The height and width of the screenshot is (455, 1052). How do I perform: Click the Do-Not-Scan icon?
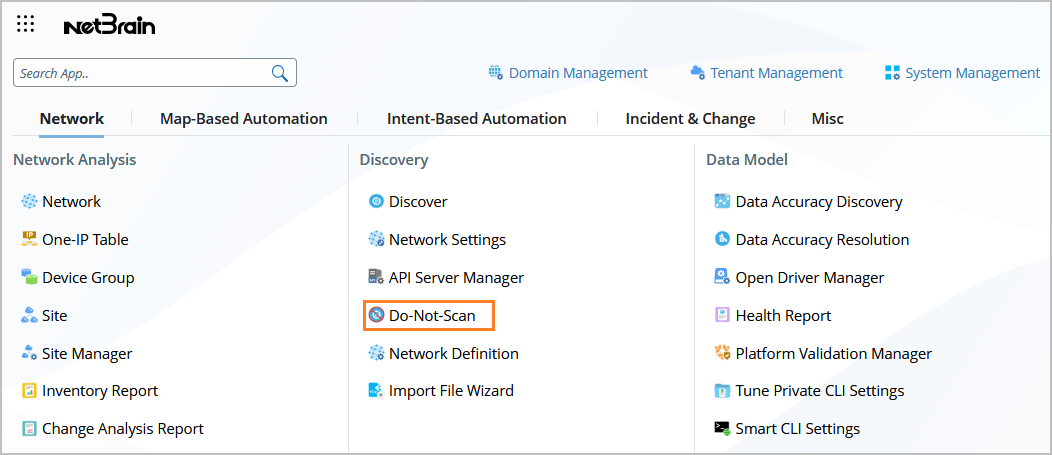[376, 315]
